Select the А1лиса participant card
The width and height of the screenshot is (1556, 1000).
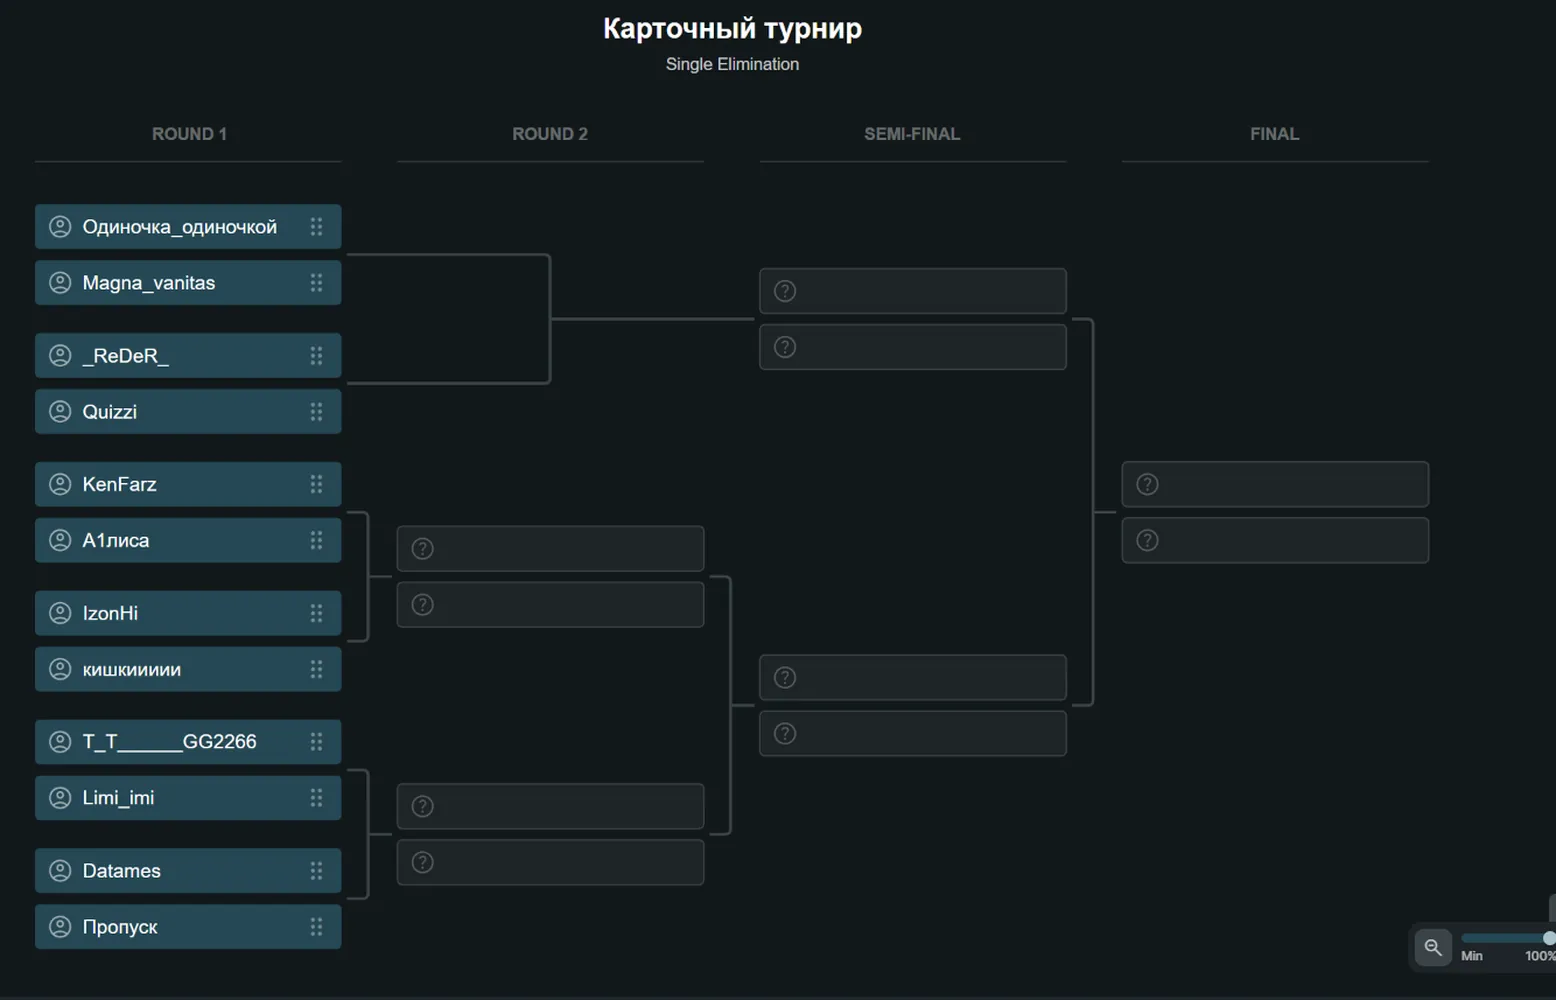tap(188, 540)
